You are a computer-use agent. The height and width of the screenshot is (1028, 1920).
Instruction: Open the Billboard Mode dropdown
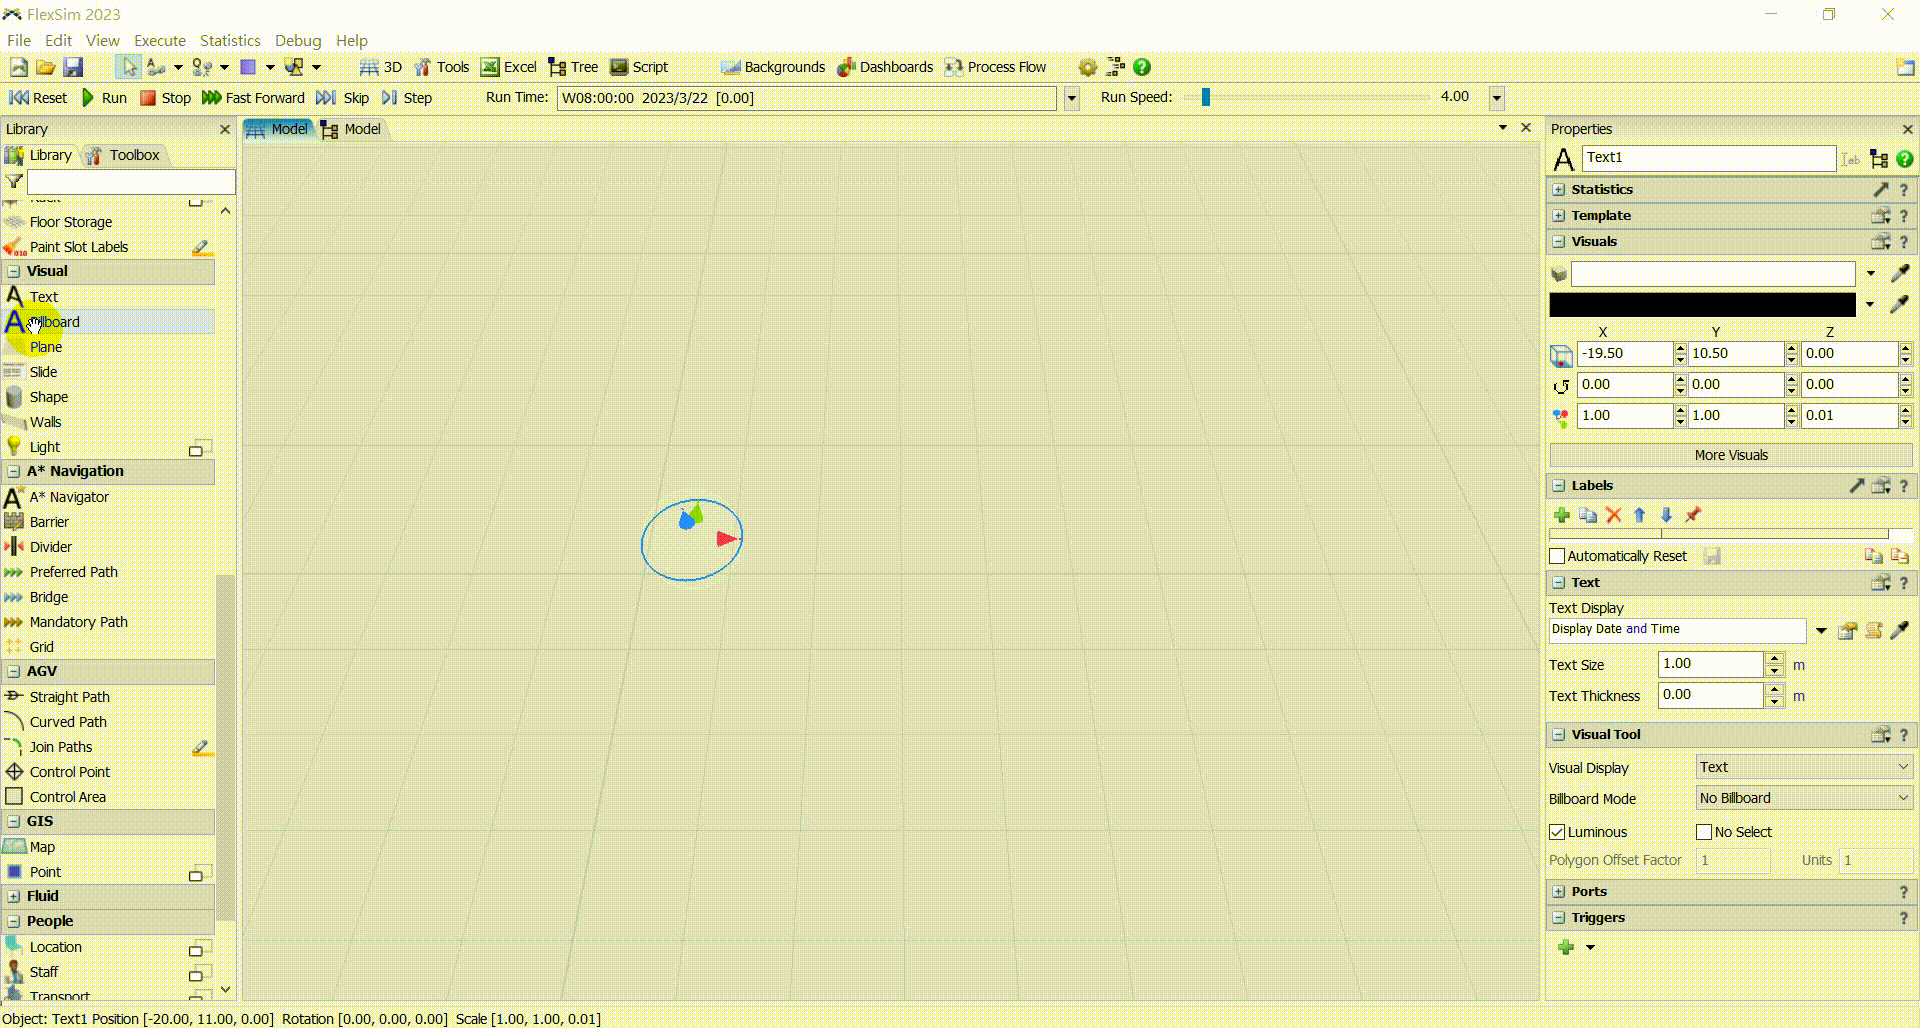[x=1804, y=798]
